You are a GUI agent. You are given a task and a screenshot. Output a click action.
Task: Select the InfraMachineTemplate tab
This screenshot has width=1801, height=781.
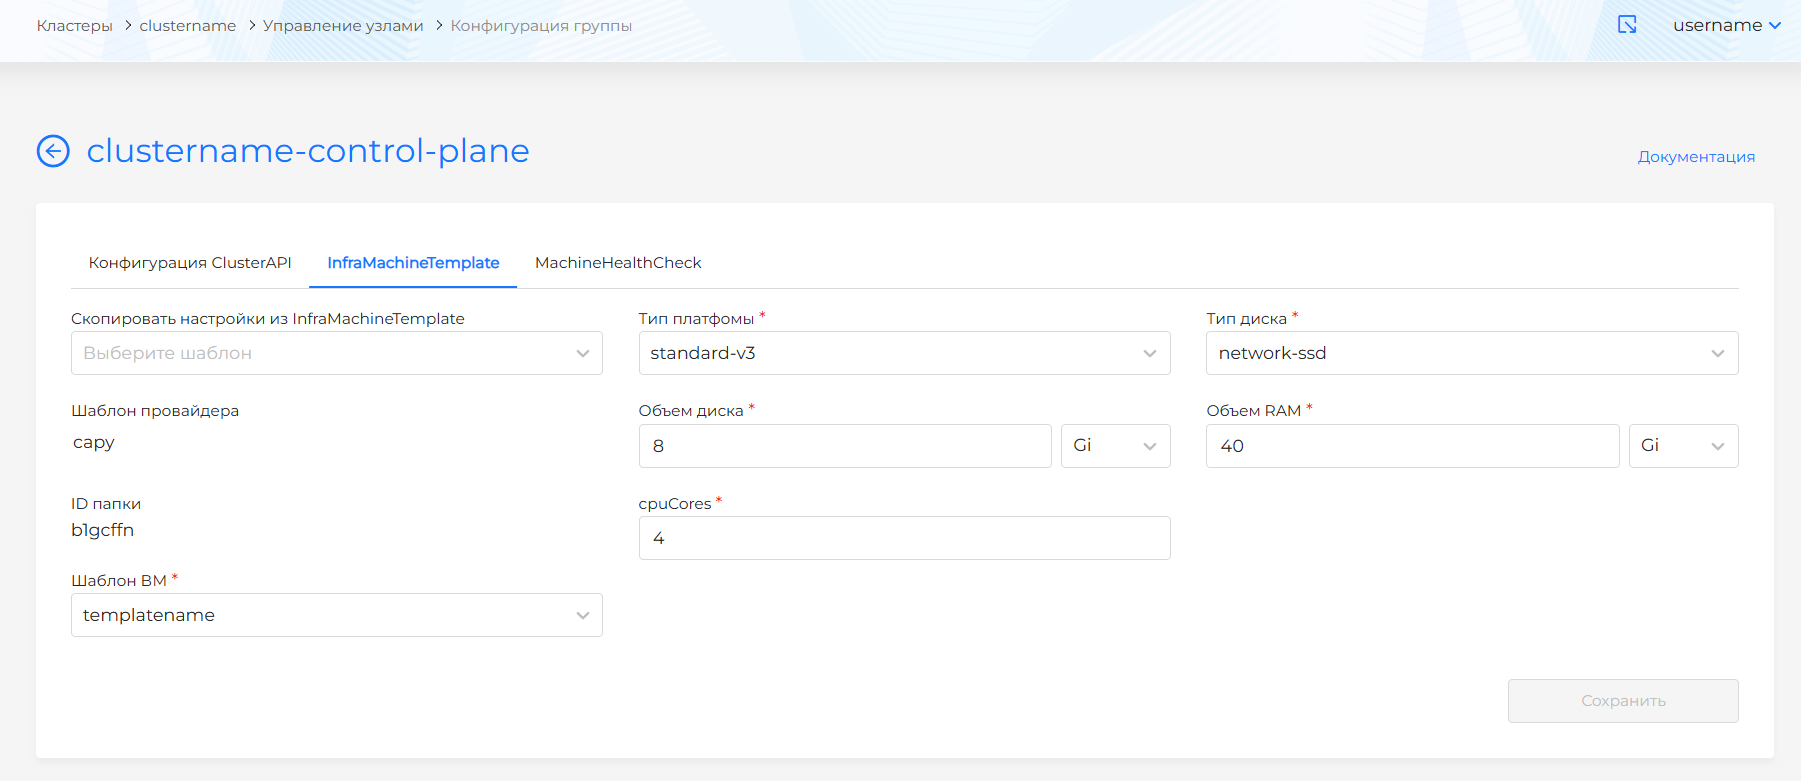tap(413, 263)
